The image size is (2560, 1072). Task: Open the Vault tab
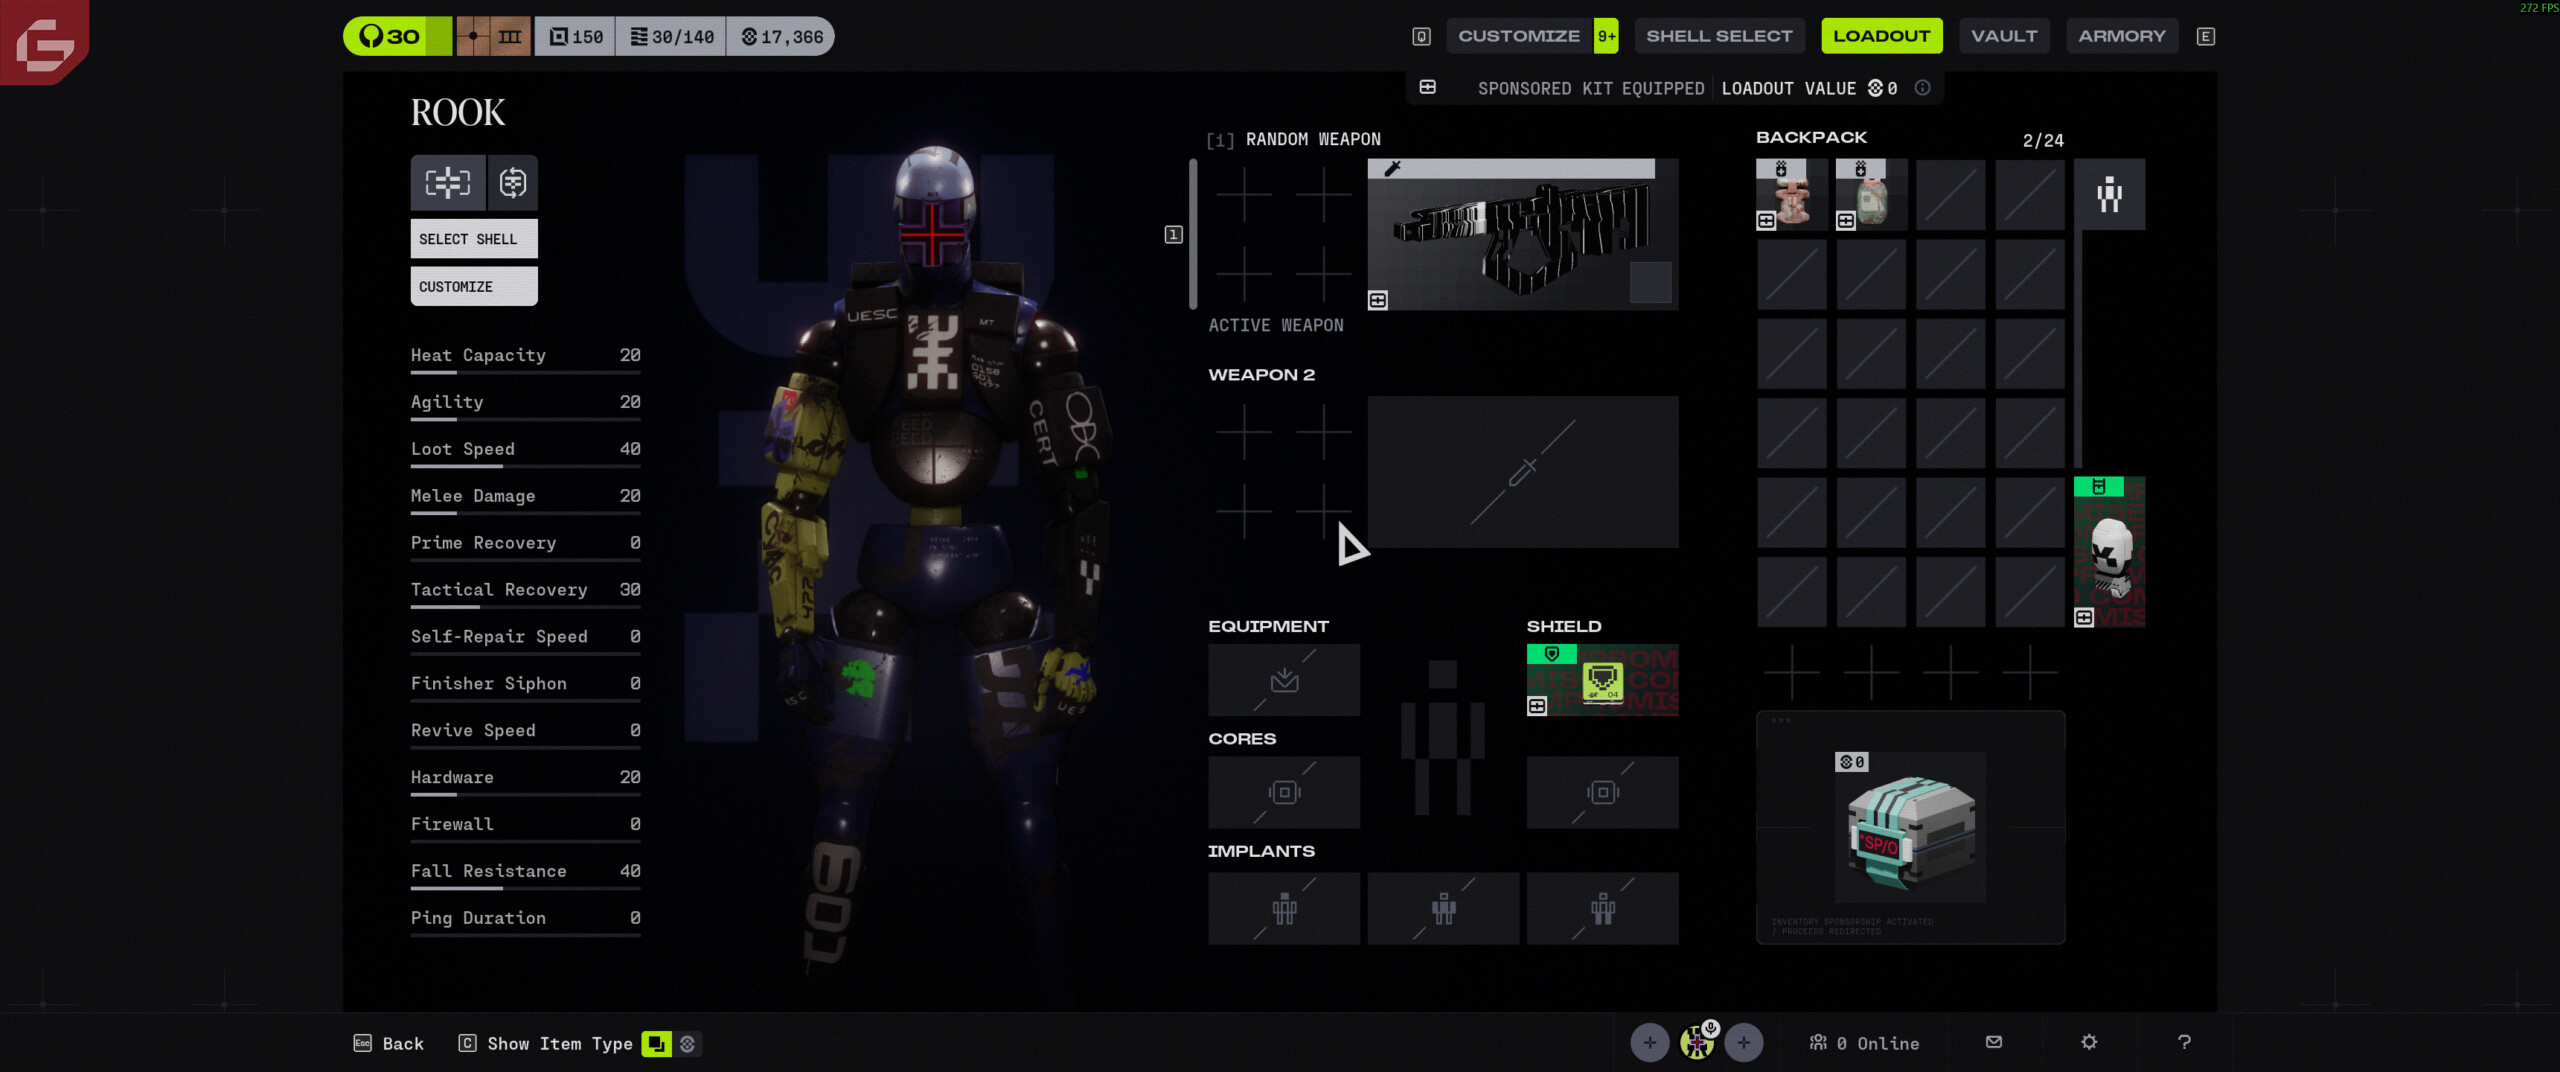[2003, 36]
